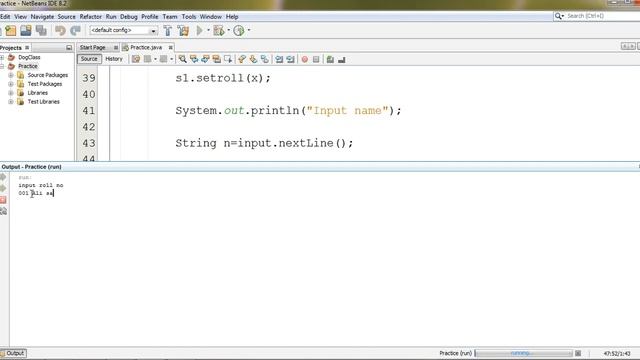Click the Save All toolbar icon
The width and height of the screenshot is (640, 360).
(41, 31)
